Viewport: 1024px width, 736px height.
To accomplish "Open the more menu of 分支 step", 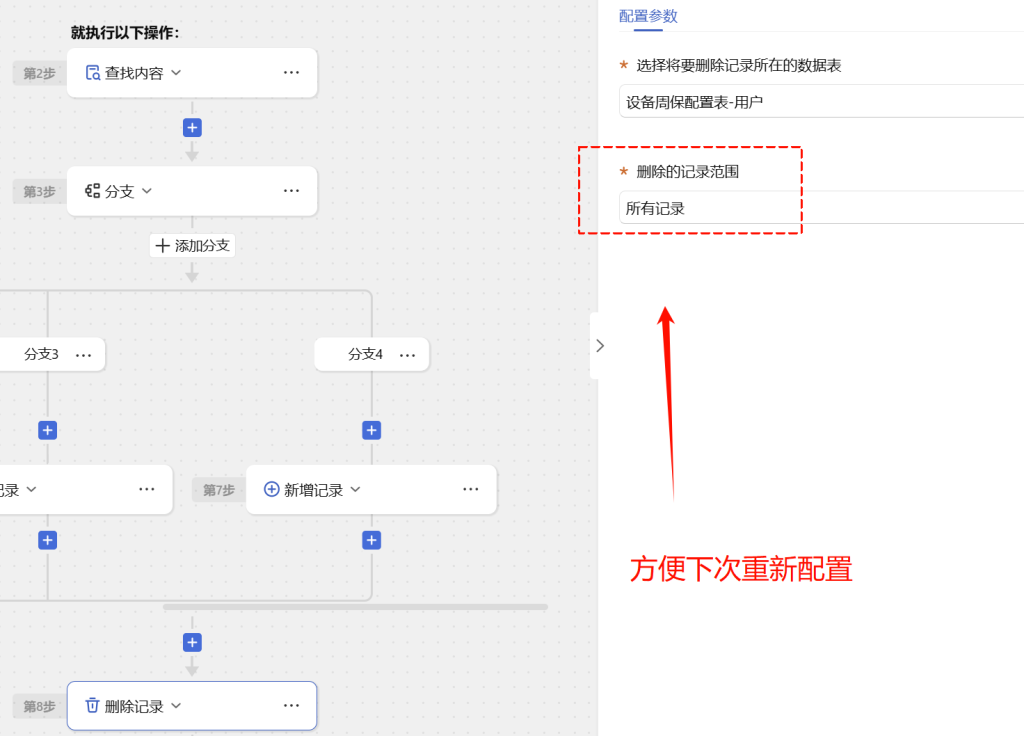I will (291, 191).
